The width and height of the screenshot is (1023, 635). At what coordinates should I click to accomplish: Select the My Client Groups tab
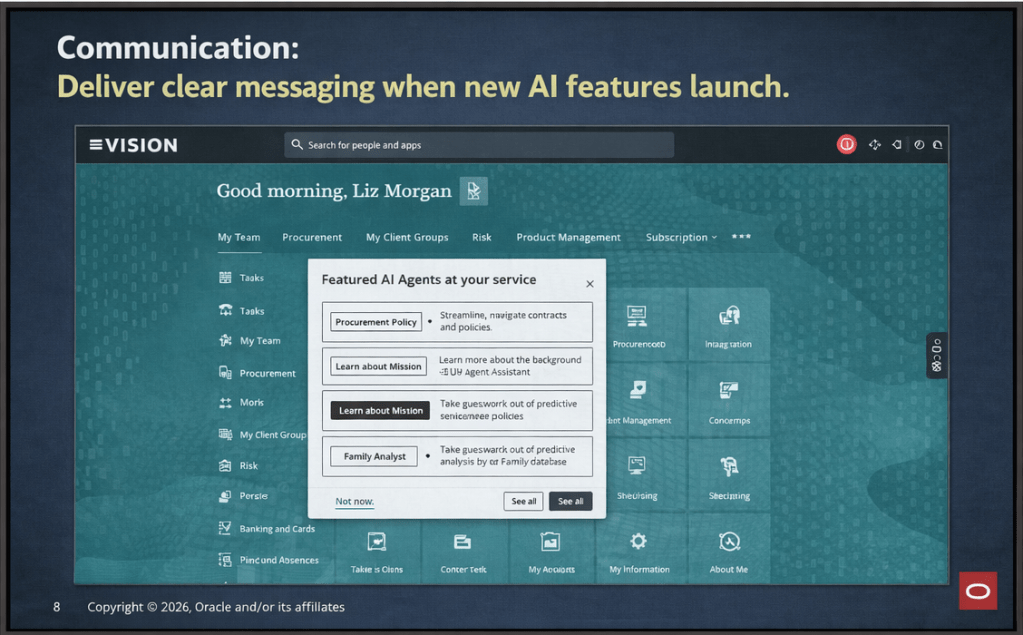407,238
